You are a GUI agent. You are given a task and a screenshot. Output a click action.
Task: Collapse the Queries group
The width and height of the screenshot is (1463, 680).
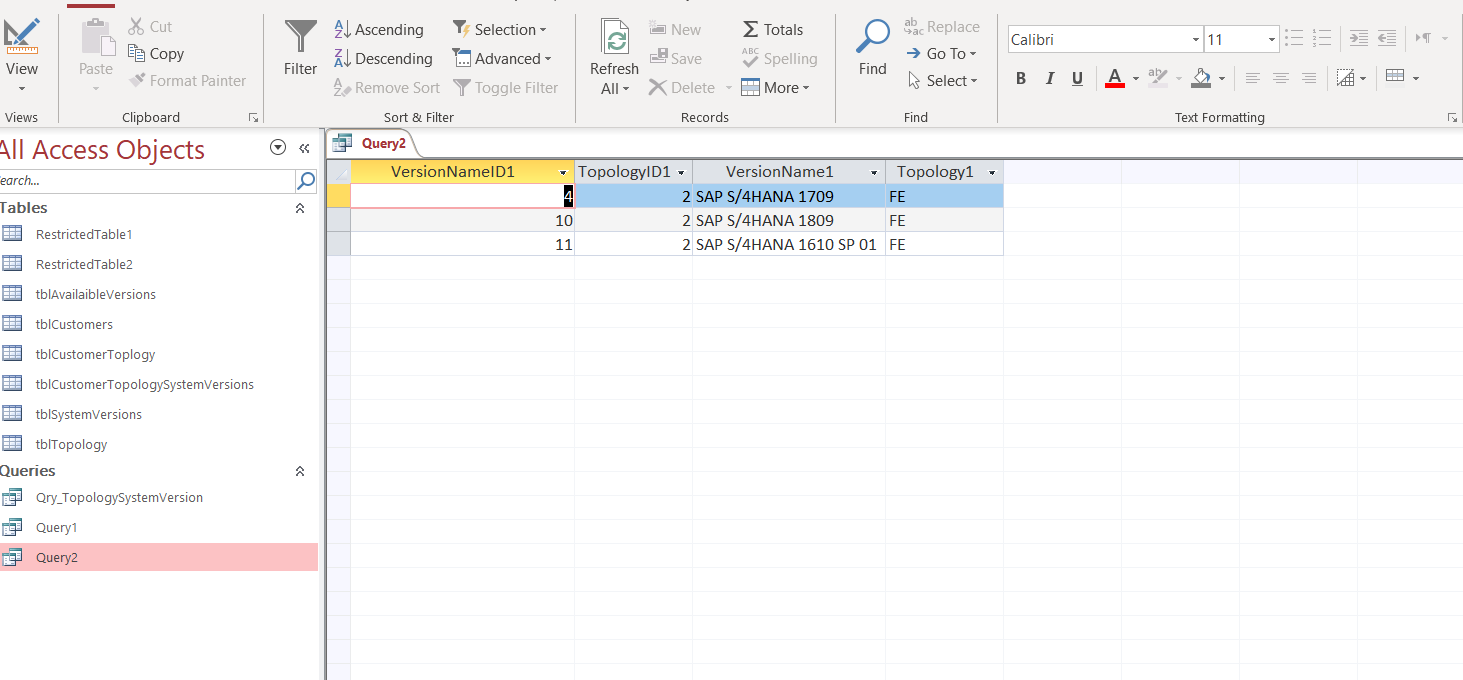(299, 471)
